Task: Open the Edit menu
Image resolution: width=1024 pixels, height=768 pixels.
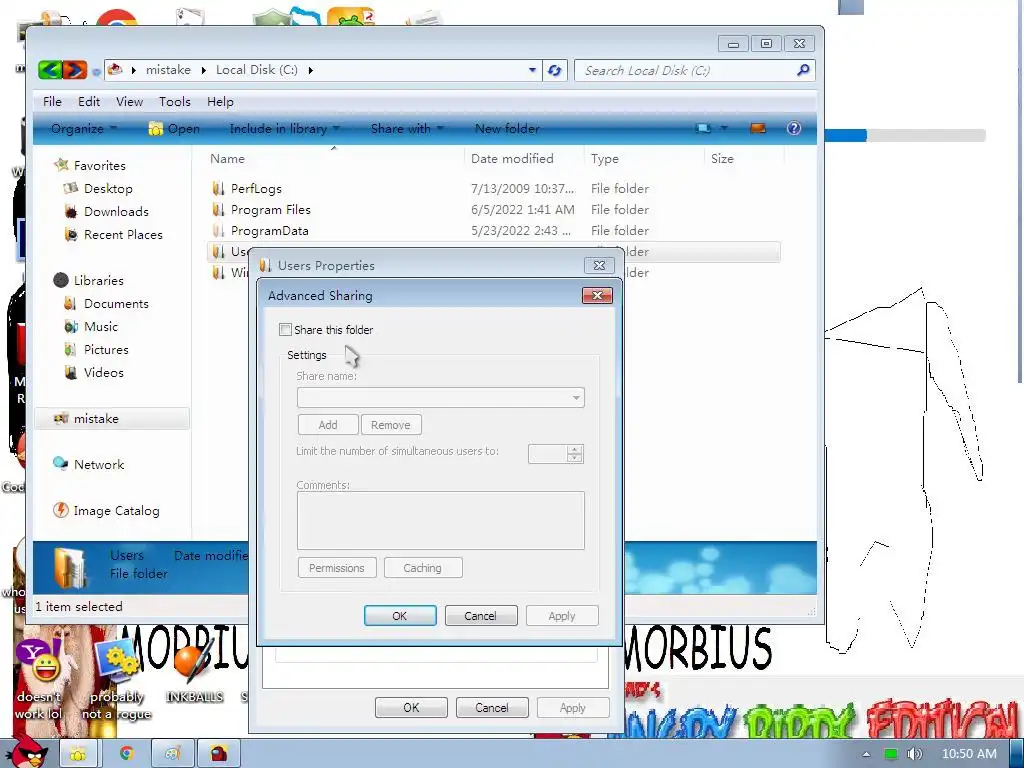Action: tap(89, 102)
